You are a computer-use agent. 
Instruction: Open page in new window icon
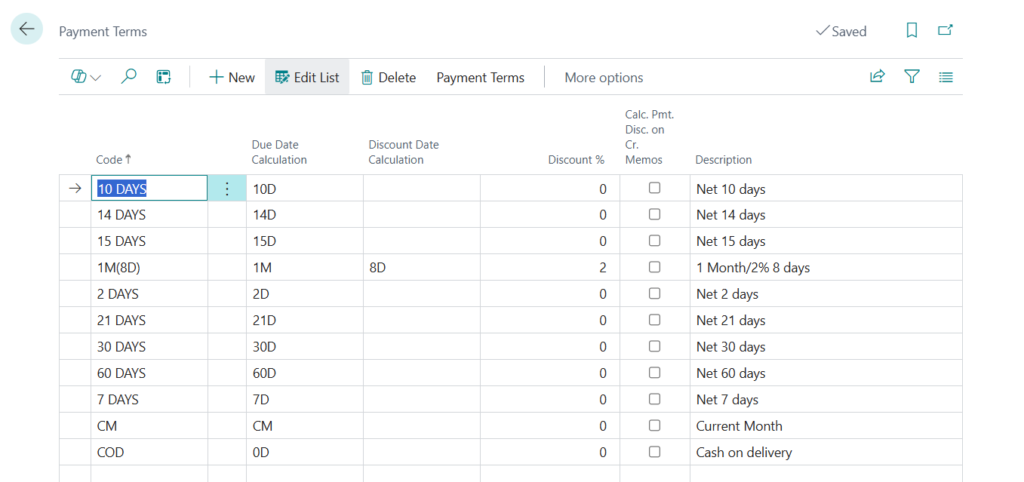pos(945,31)
